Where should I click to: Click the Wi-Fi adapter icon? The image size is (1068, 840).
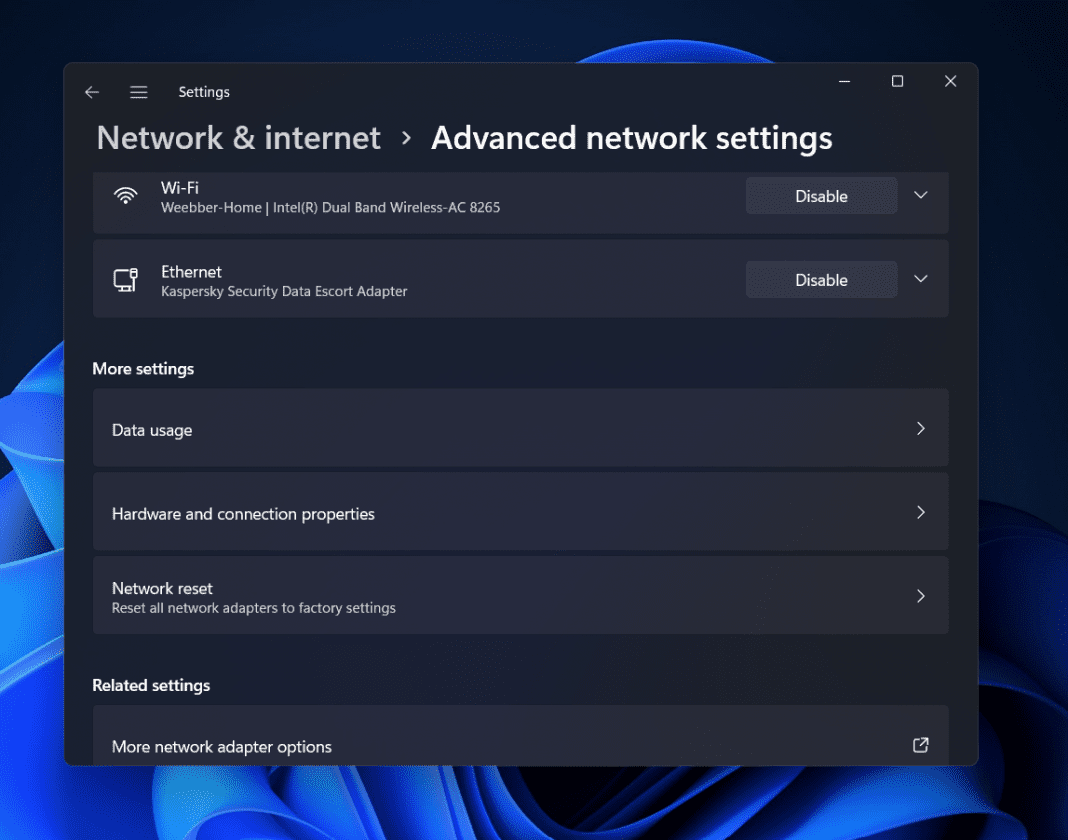pyautogui.click(x=125, y=196)
